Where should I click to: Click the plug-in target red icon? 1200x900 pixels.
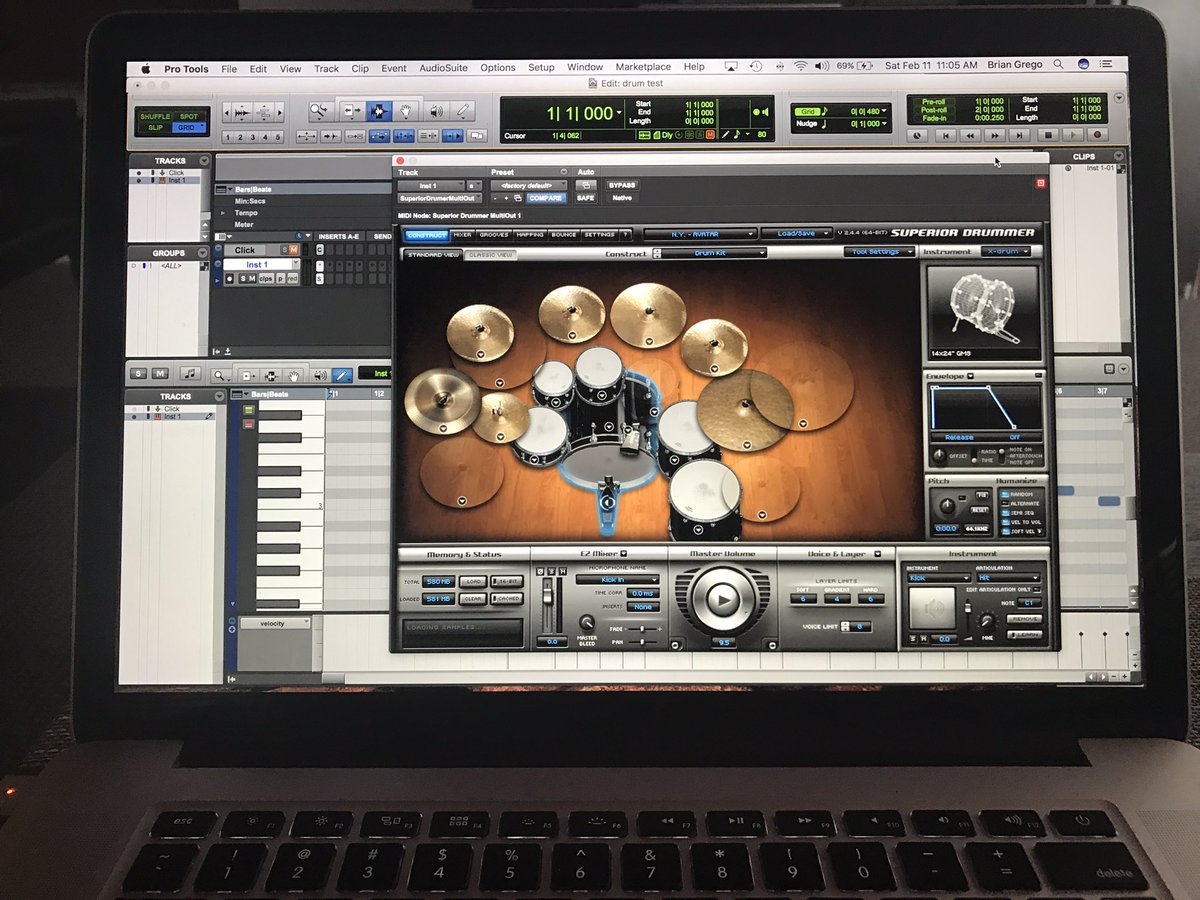coord(1041,183)
